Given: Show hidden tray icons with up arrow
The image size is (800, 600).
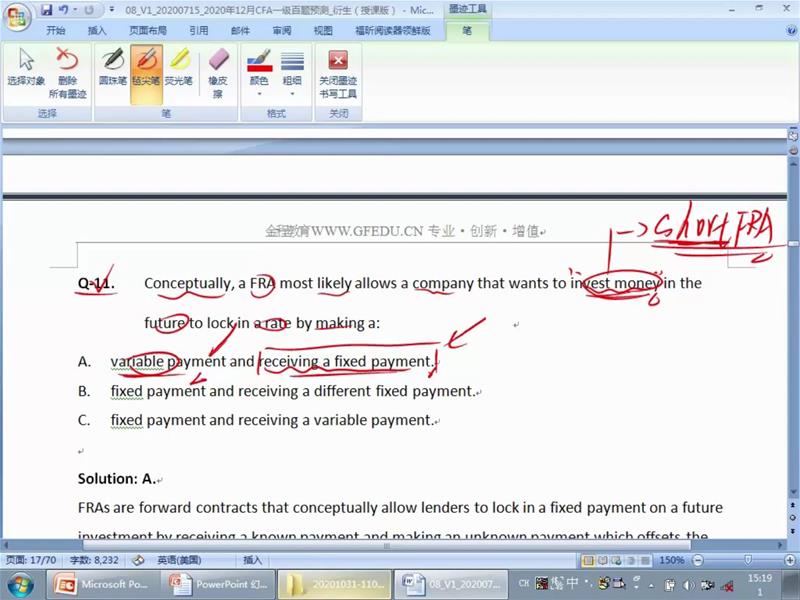Looking at the screenshot, I should (651, 586).
